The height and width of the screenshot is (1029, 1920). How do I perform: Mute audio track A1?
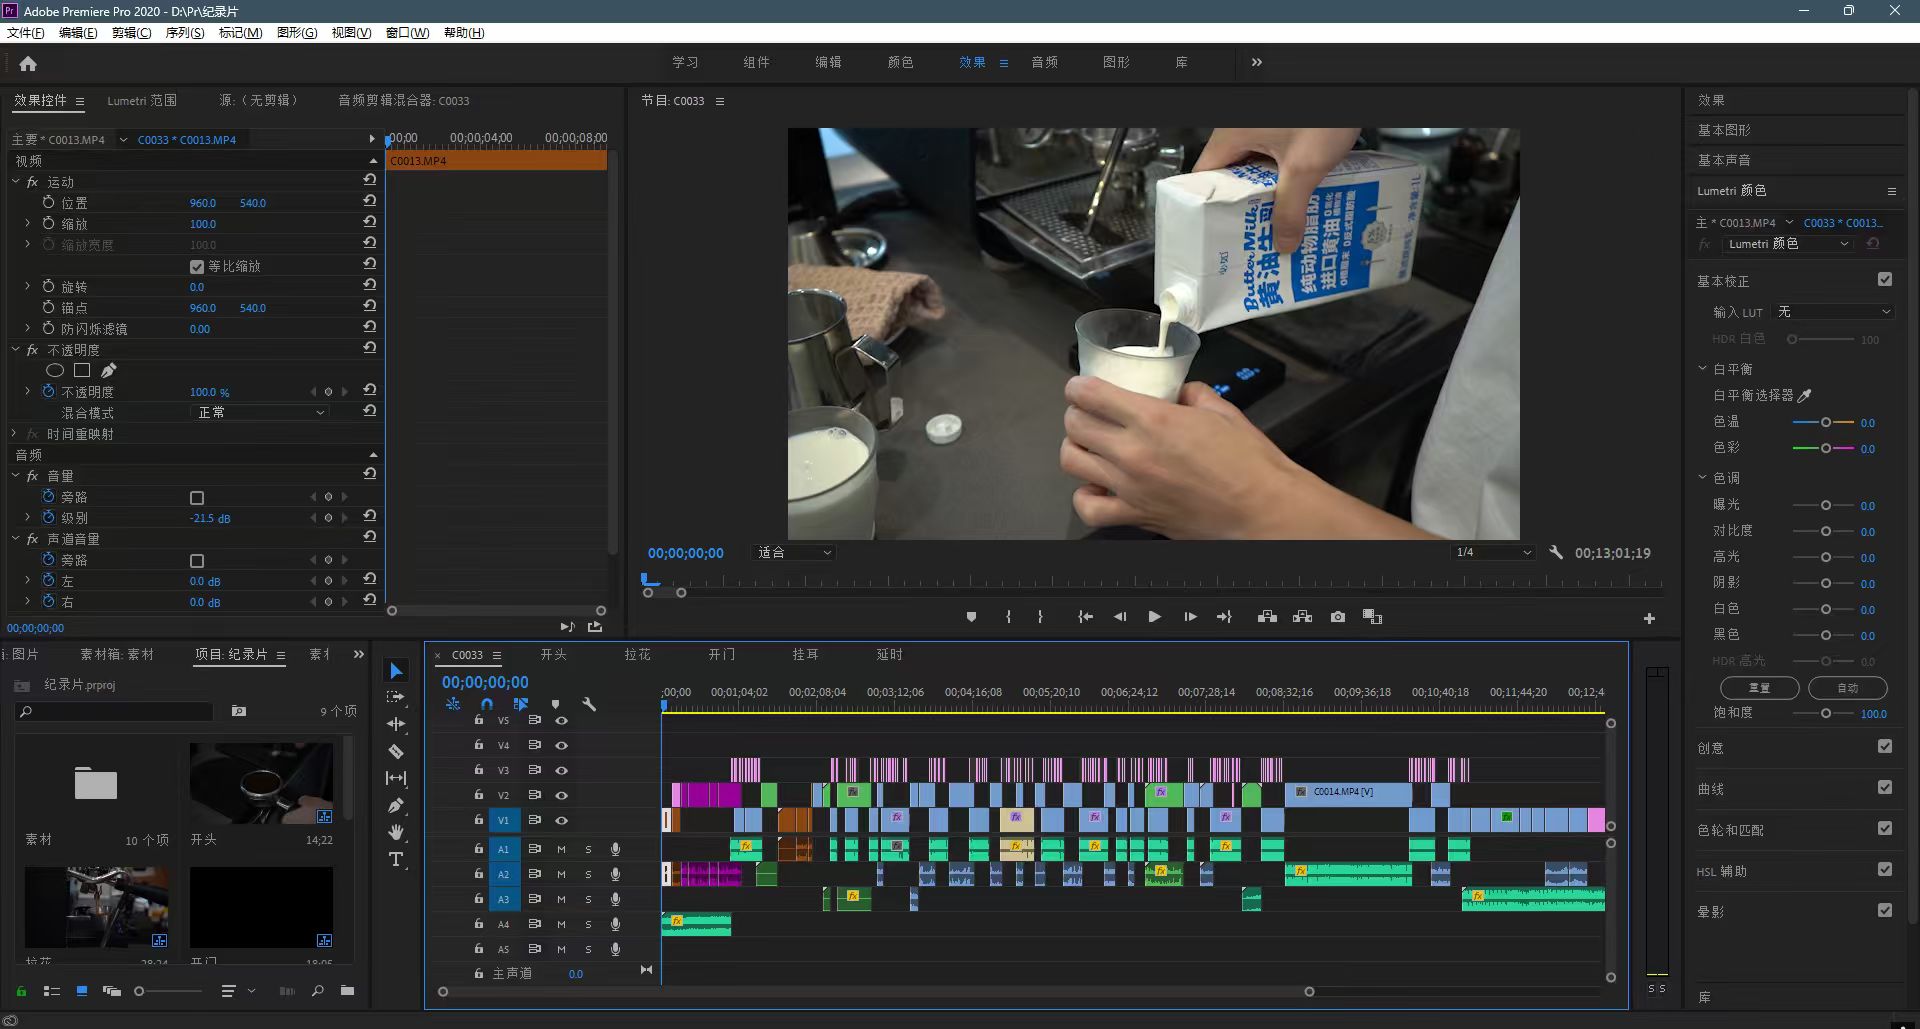point(561,849)
